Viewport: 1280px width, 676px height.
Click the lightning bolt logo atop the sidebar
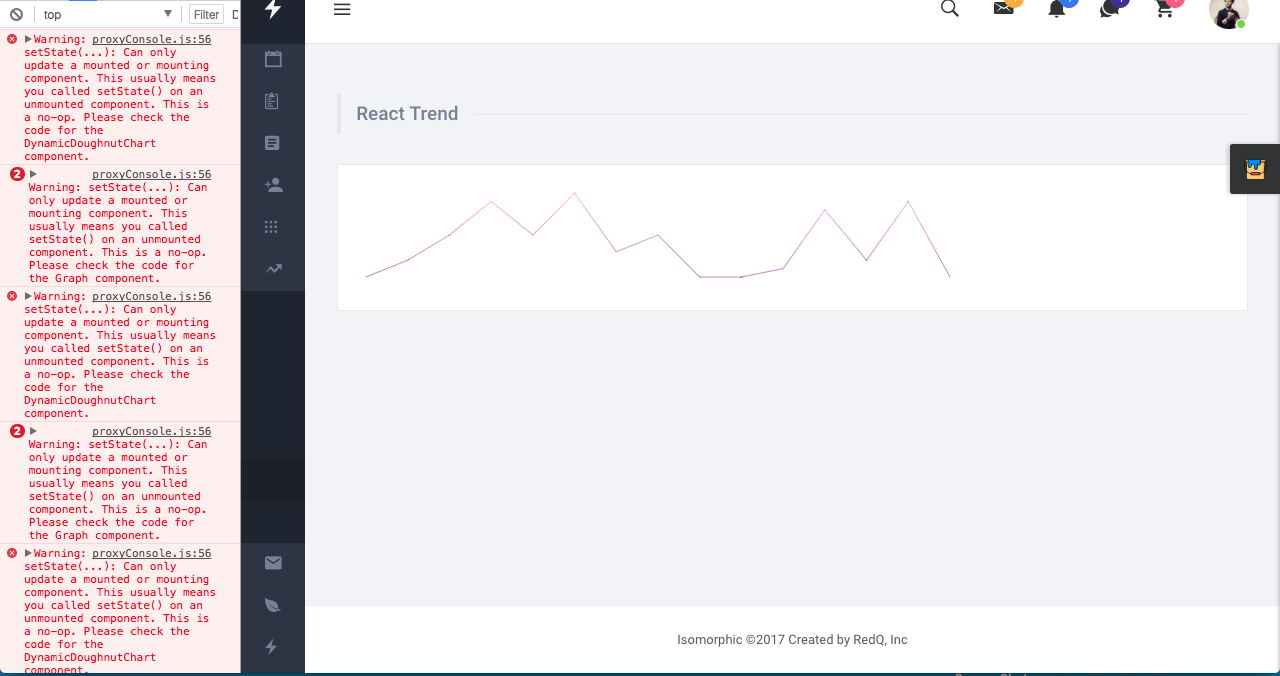(x=272, y=8)
